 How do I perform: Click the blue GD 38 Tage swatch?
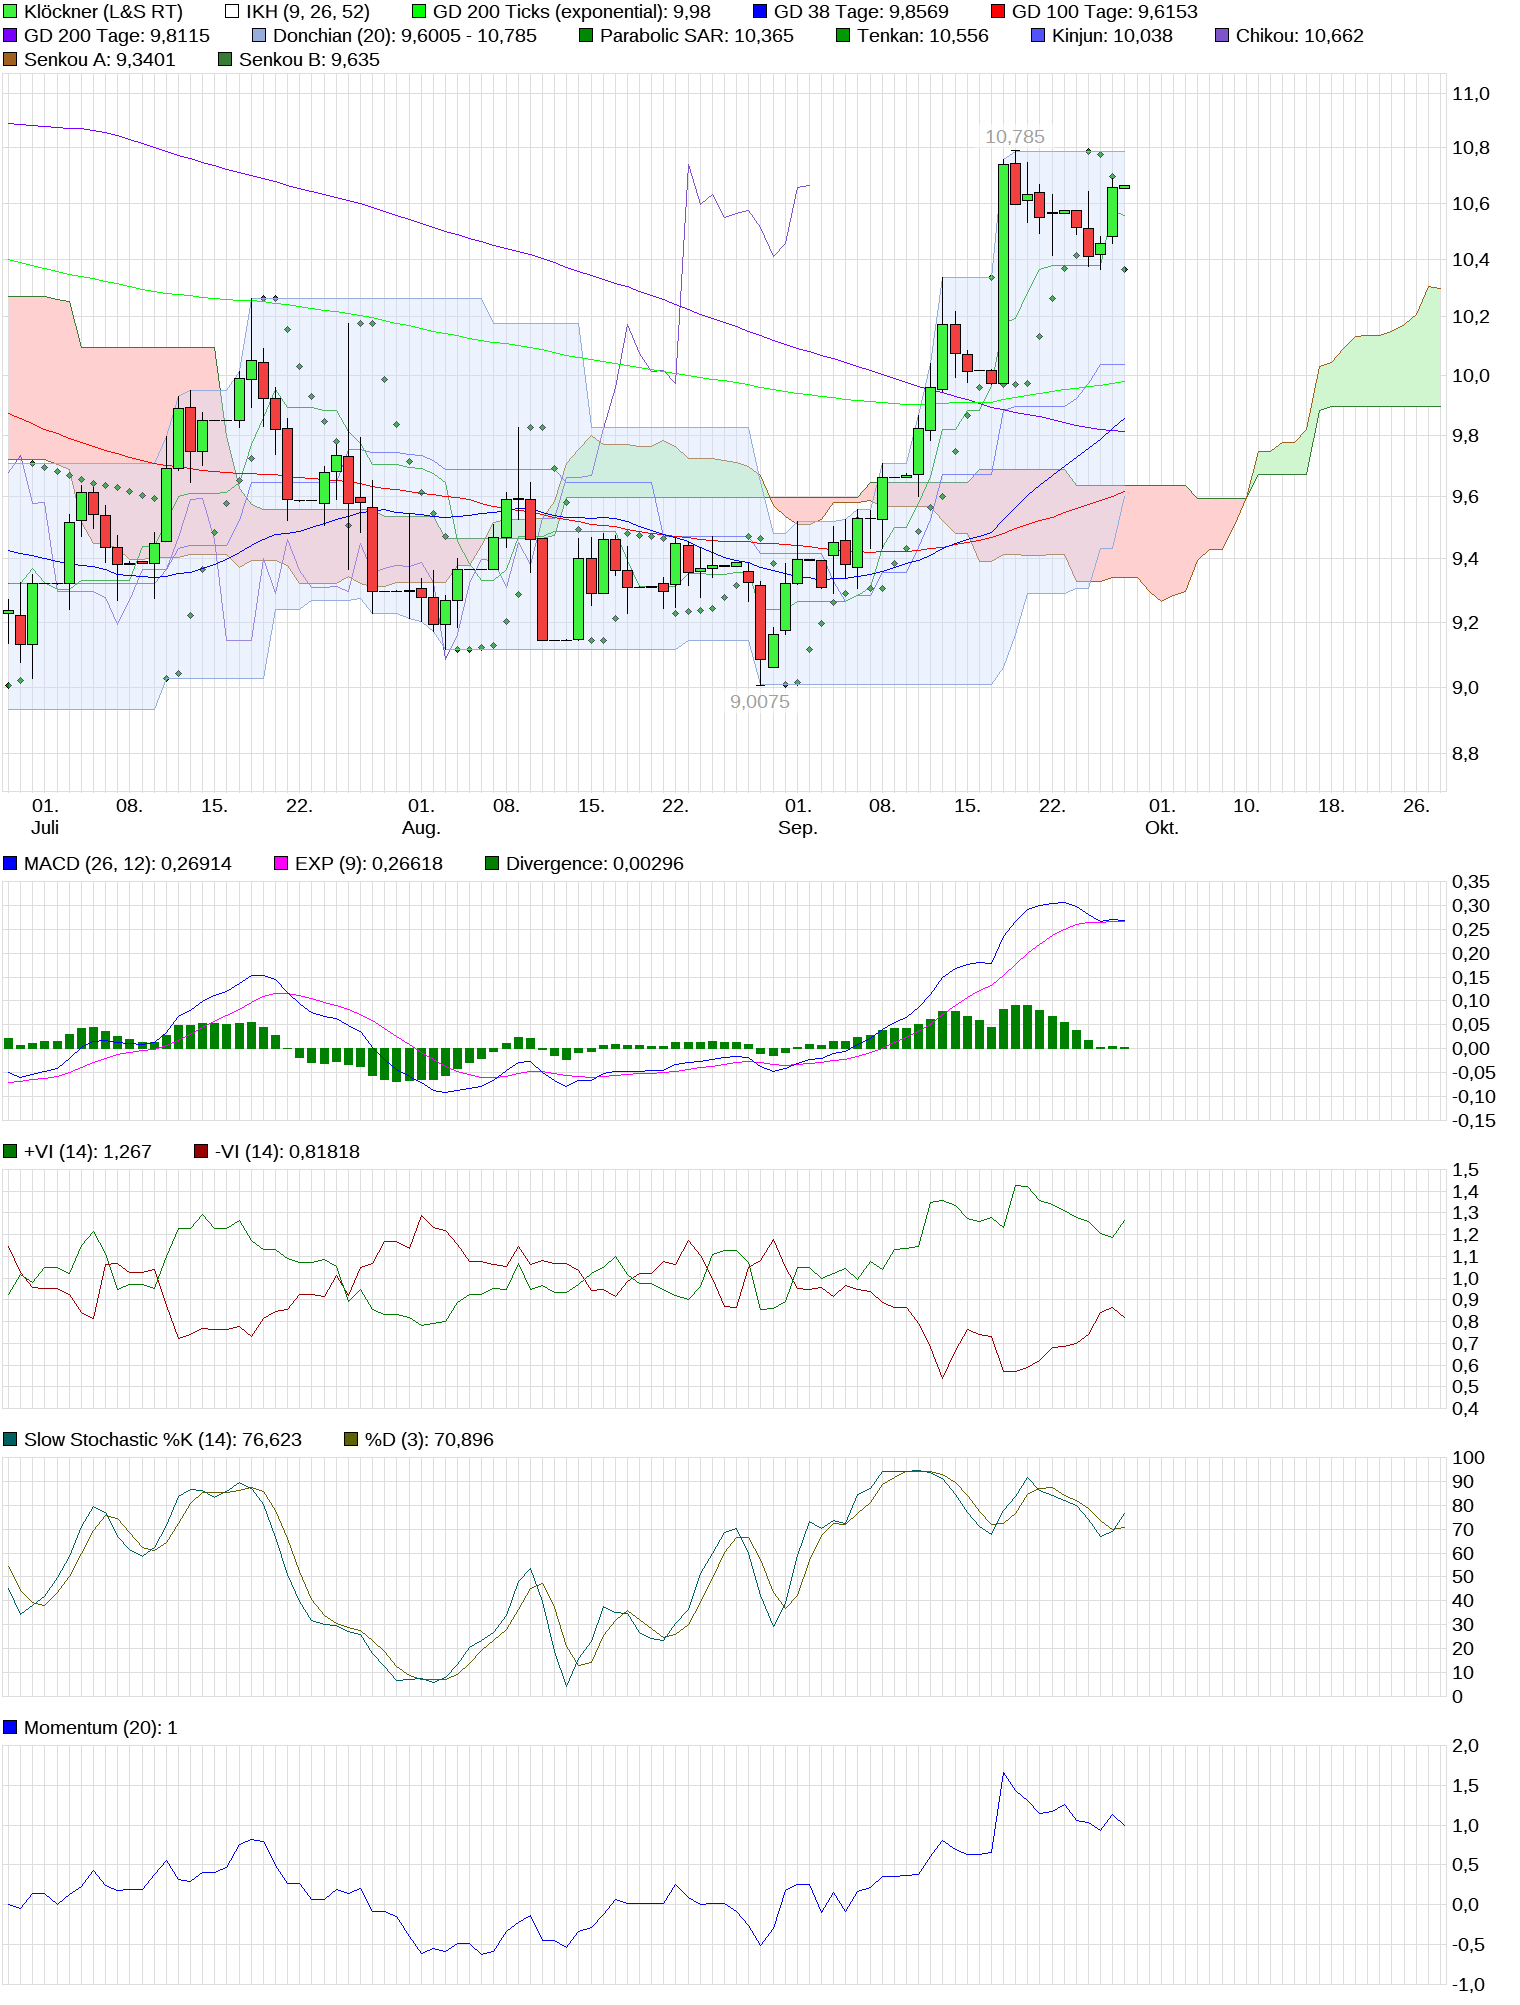coord(760,12)
